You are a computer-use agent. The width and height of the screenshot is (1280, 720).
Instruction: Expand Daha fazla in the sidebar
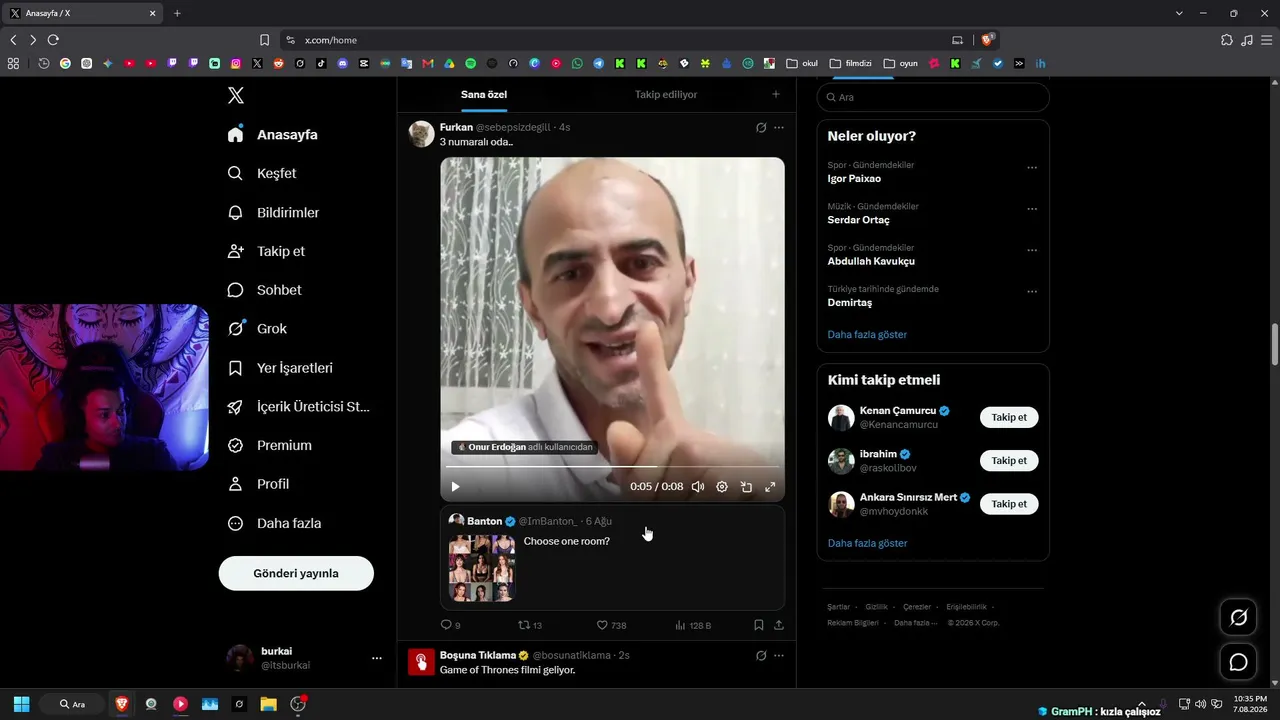[275, 523]
